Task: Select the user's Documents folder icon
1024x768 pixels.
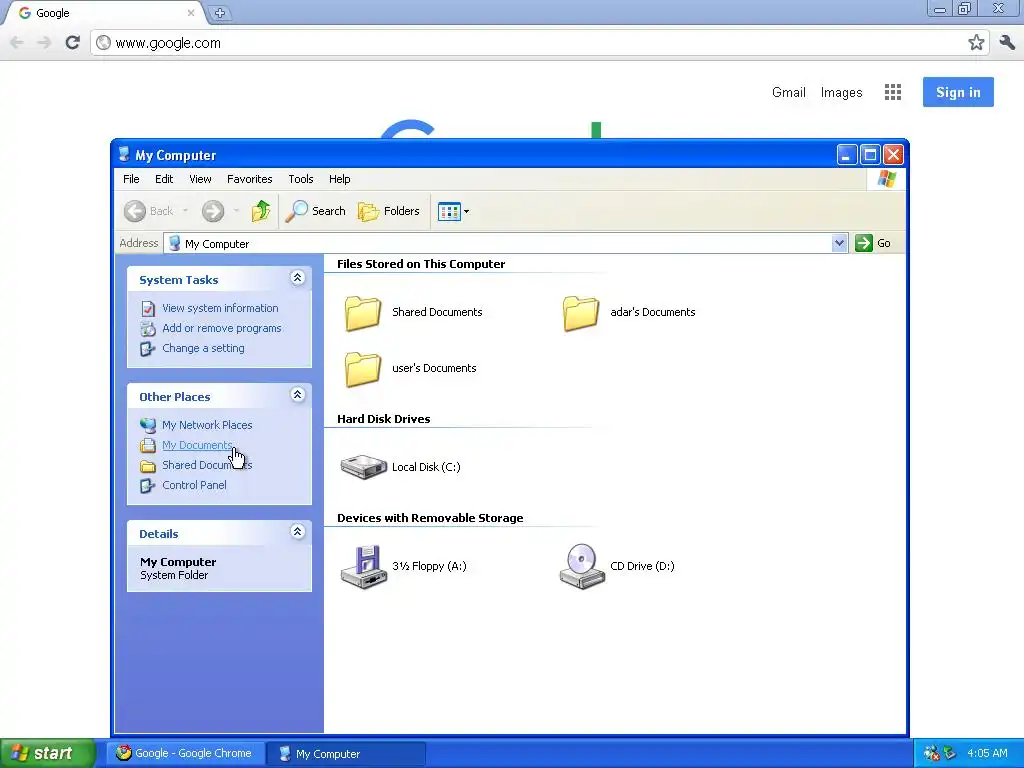Action: click(x=362, y=369)
